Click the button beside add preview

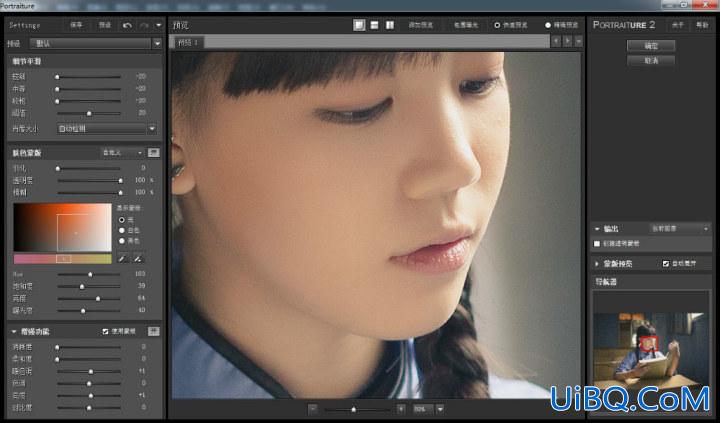click(466, 25)
